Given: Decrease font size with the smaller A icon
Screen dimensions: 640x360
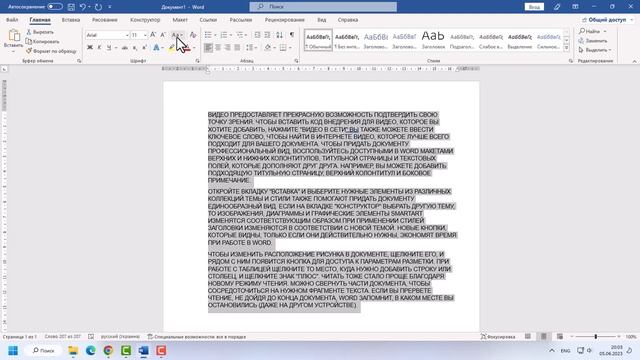Looking at the screenshot, I should 163,35.
